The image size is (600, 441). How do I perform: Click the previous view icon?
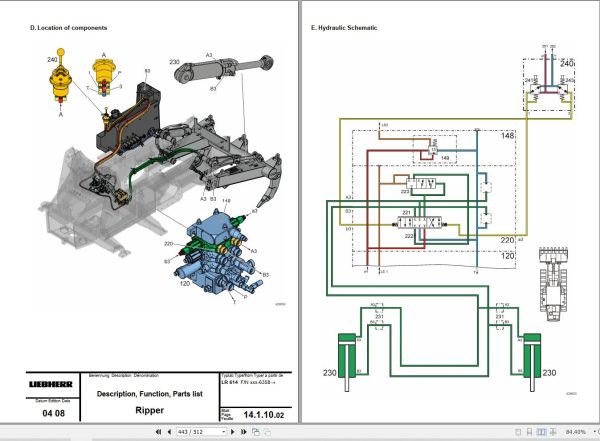tap(256, 432)
